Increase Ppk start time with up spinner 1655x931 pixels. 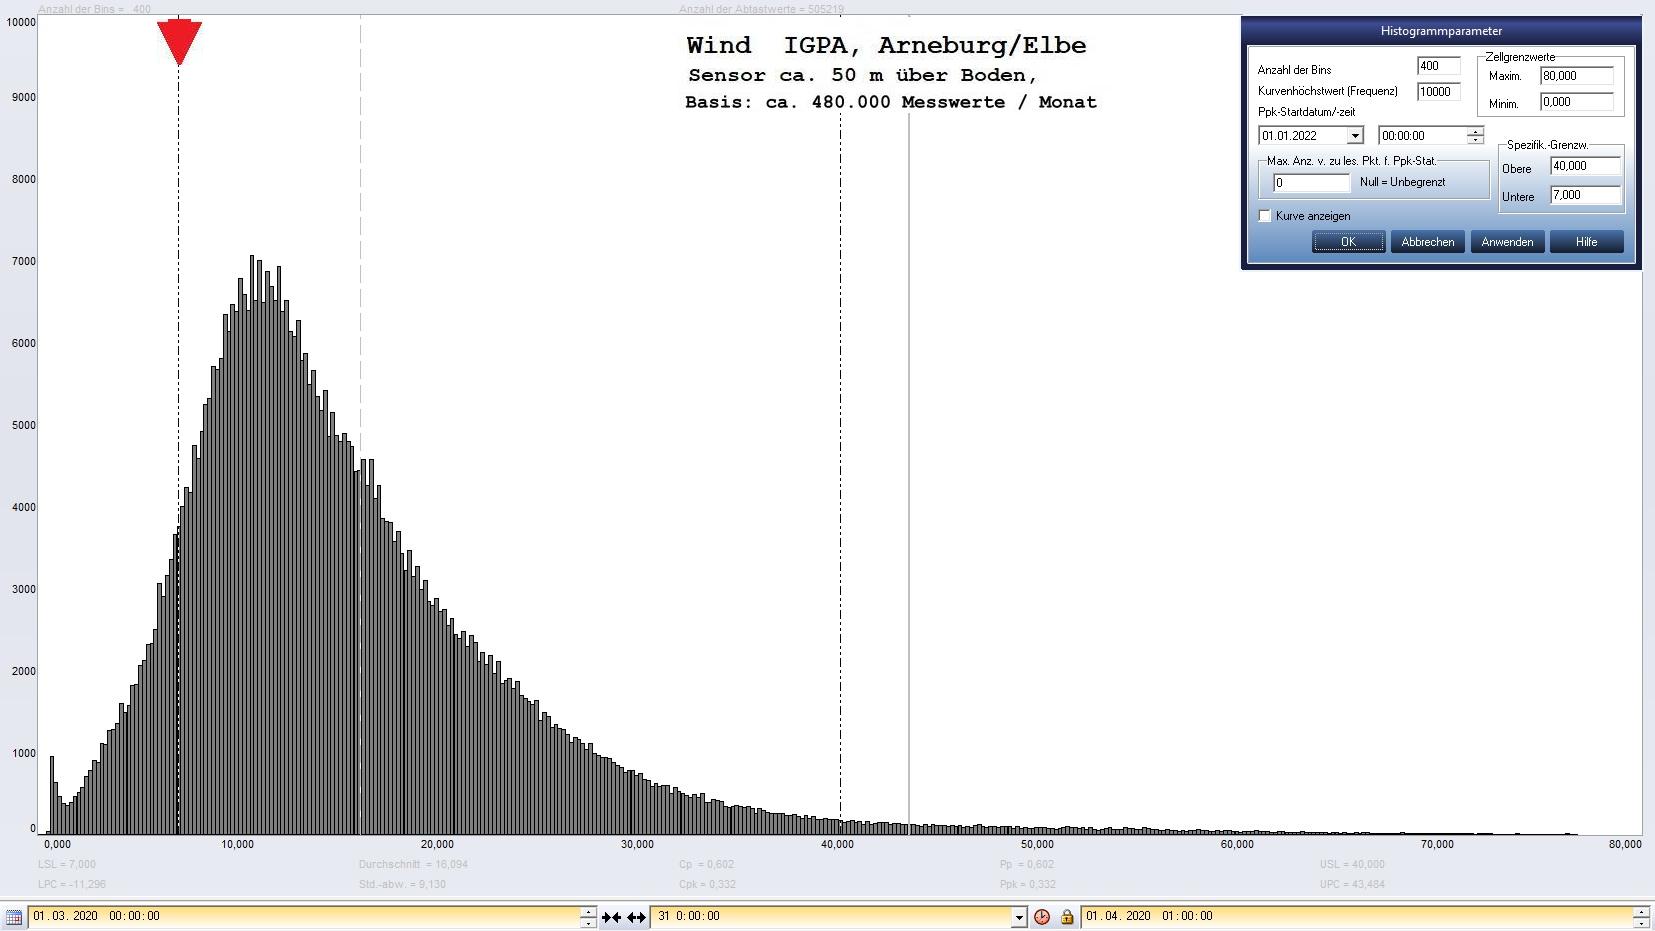tap(1475, 131)
